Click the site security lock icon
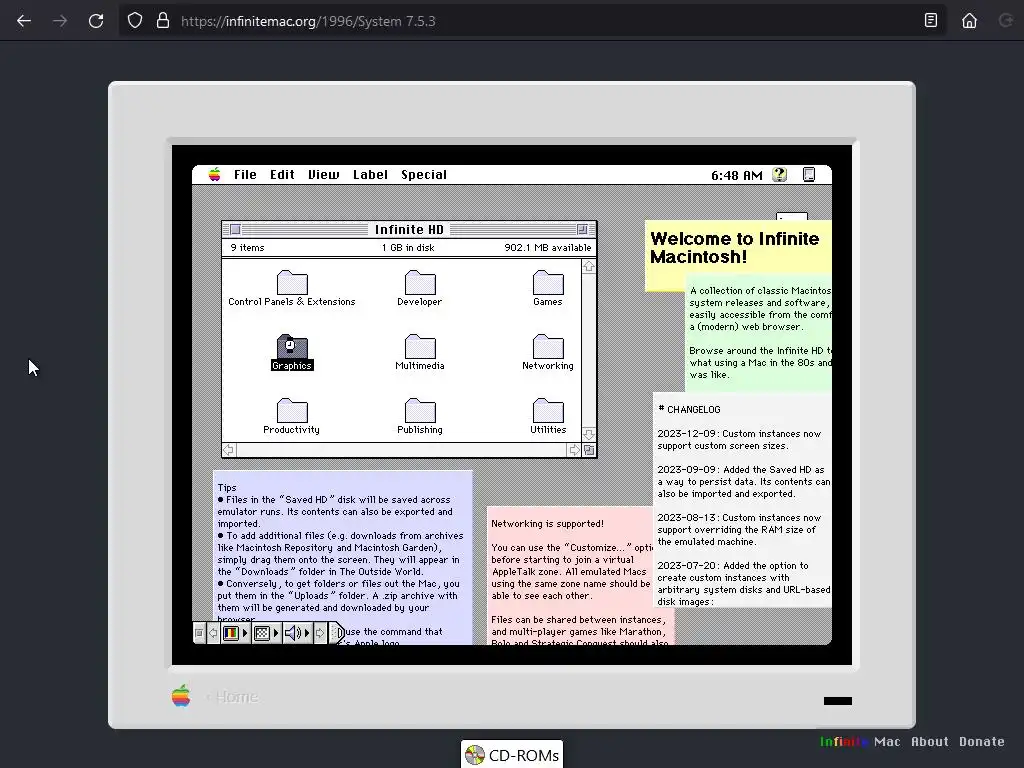Screen dimensions: 1024x768 pyautogui.click(x=163, y=20)
